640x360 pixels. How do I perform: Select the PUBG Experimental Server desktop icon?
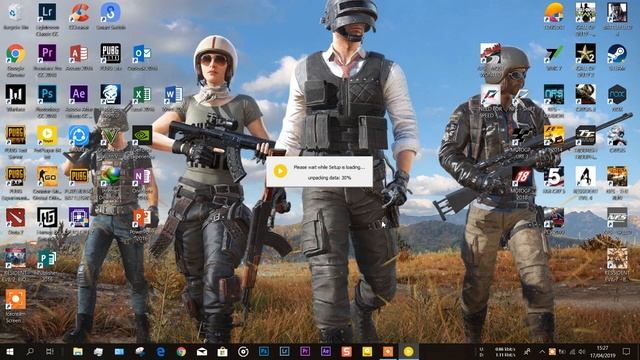pos(16,176)
